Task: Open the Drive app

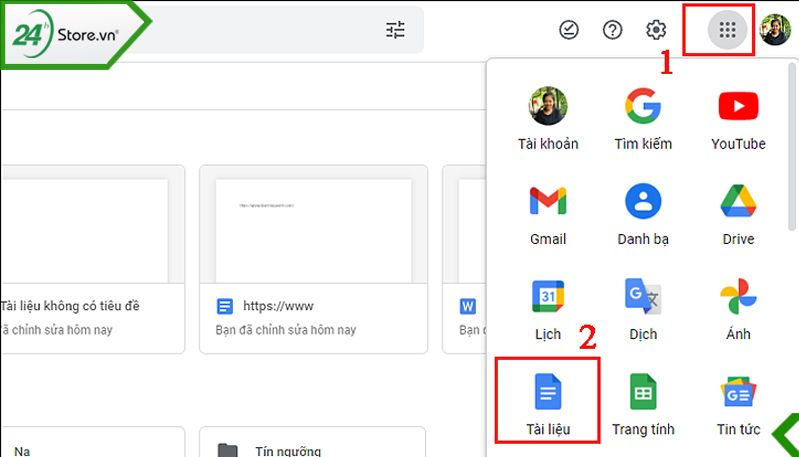Action: pyautogui.click(x=738, y=214)
